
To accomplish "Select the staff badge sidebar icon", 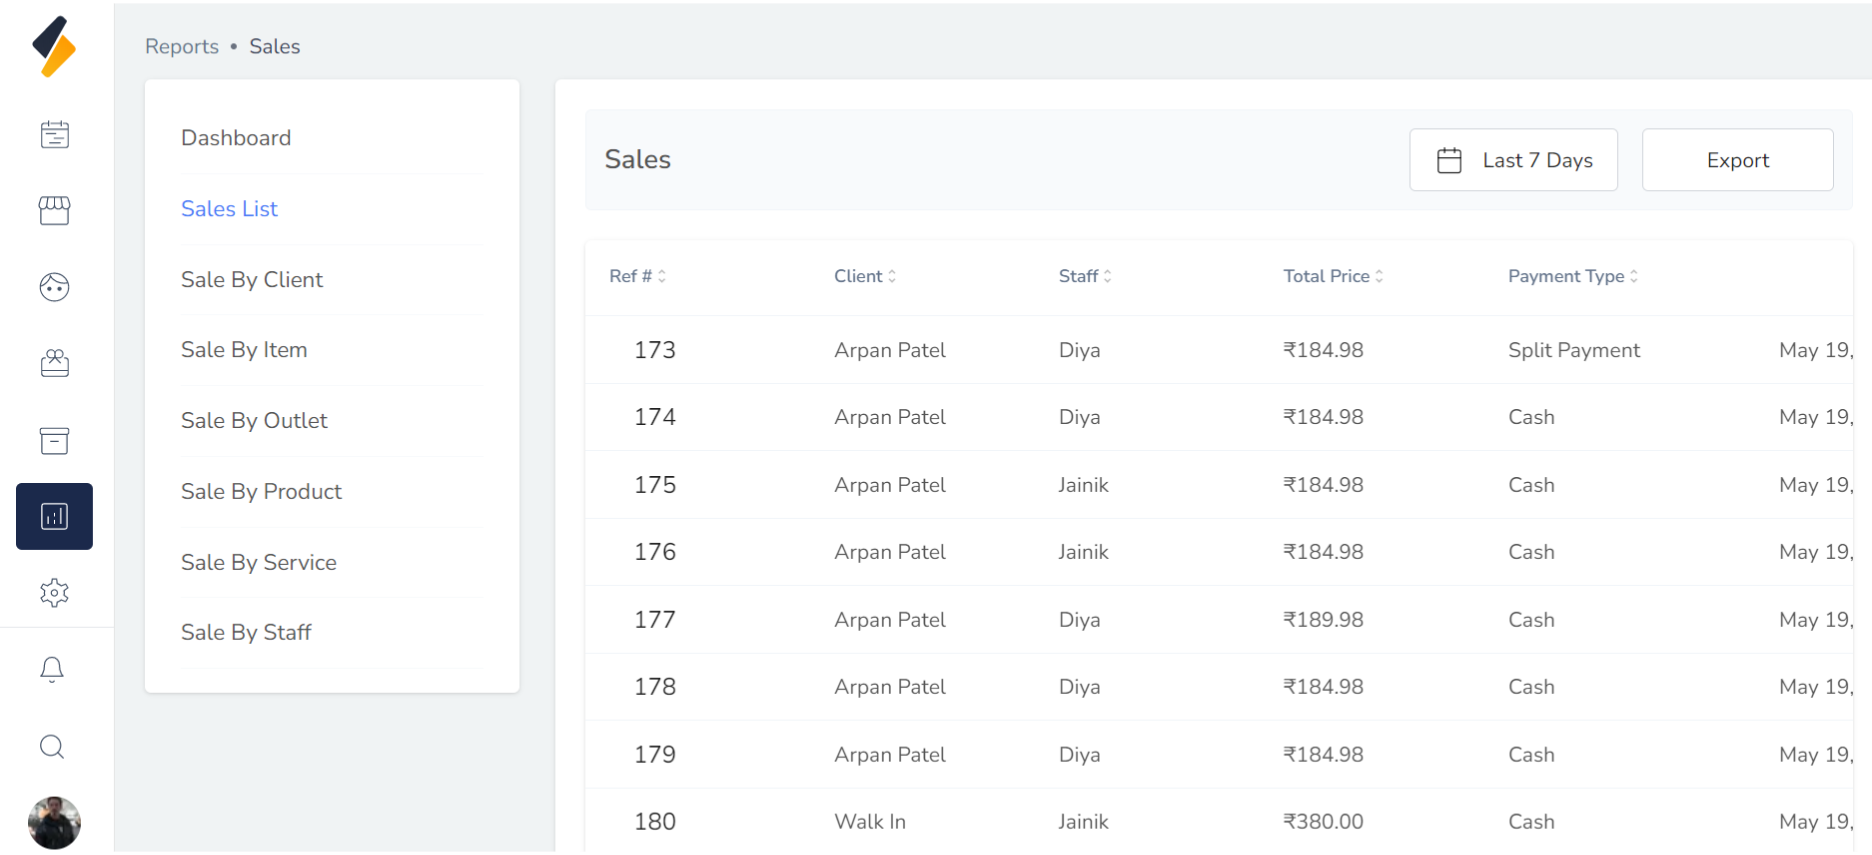I will (x=54, y=363).
